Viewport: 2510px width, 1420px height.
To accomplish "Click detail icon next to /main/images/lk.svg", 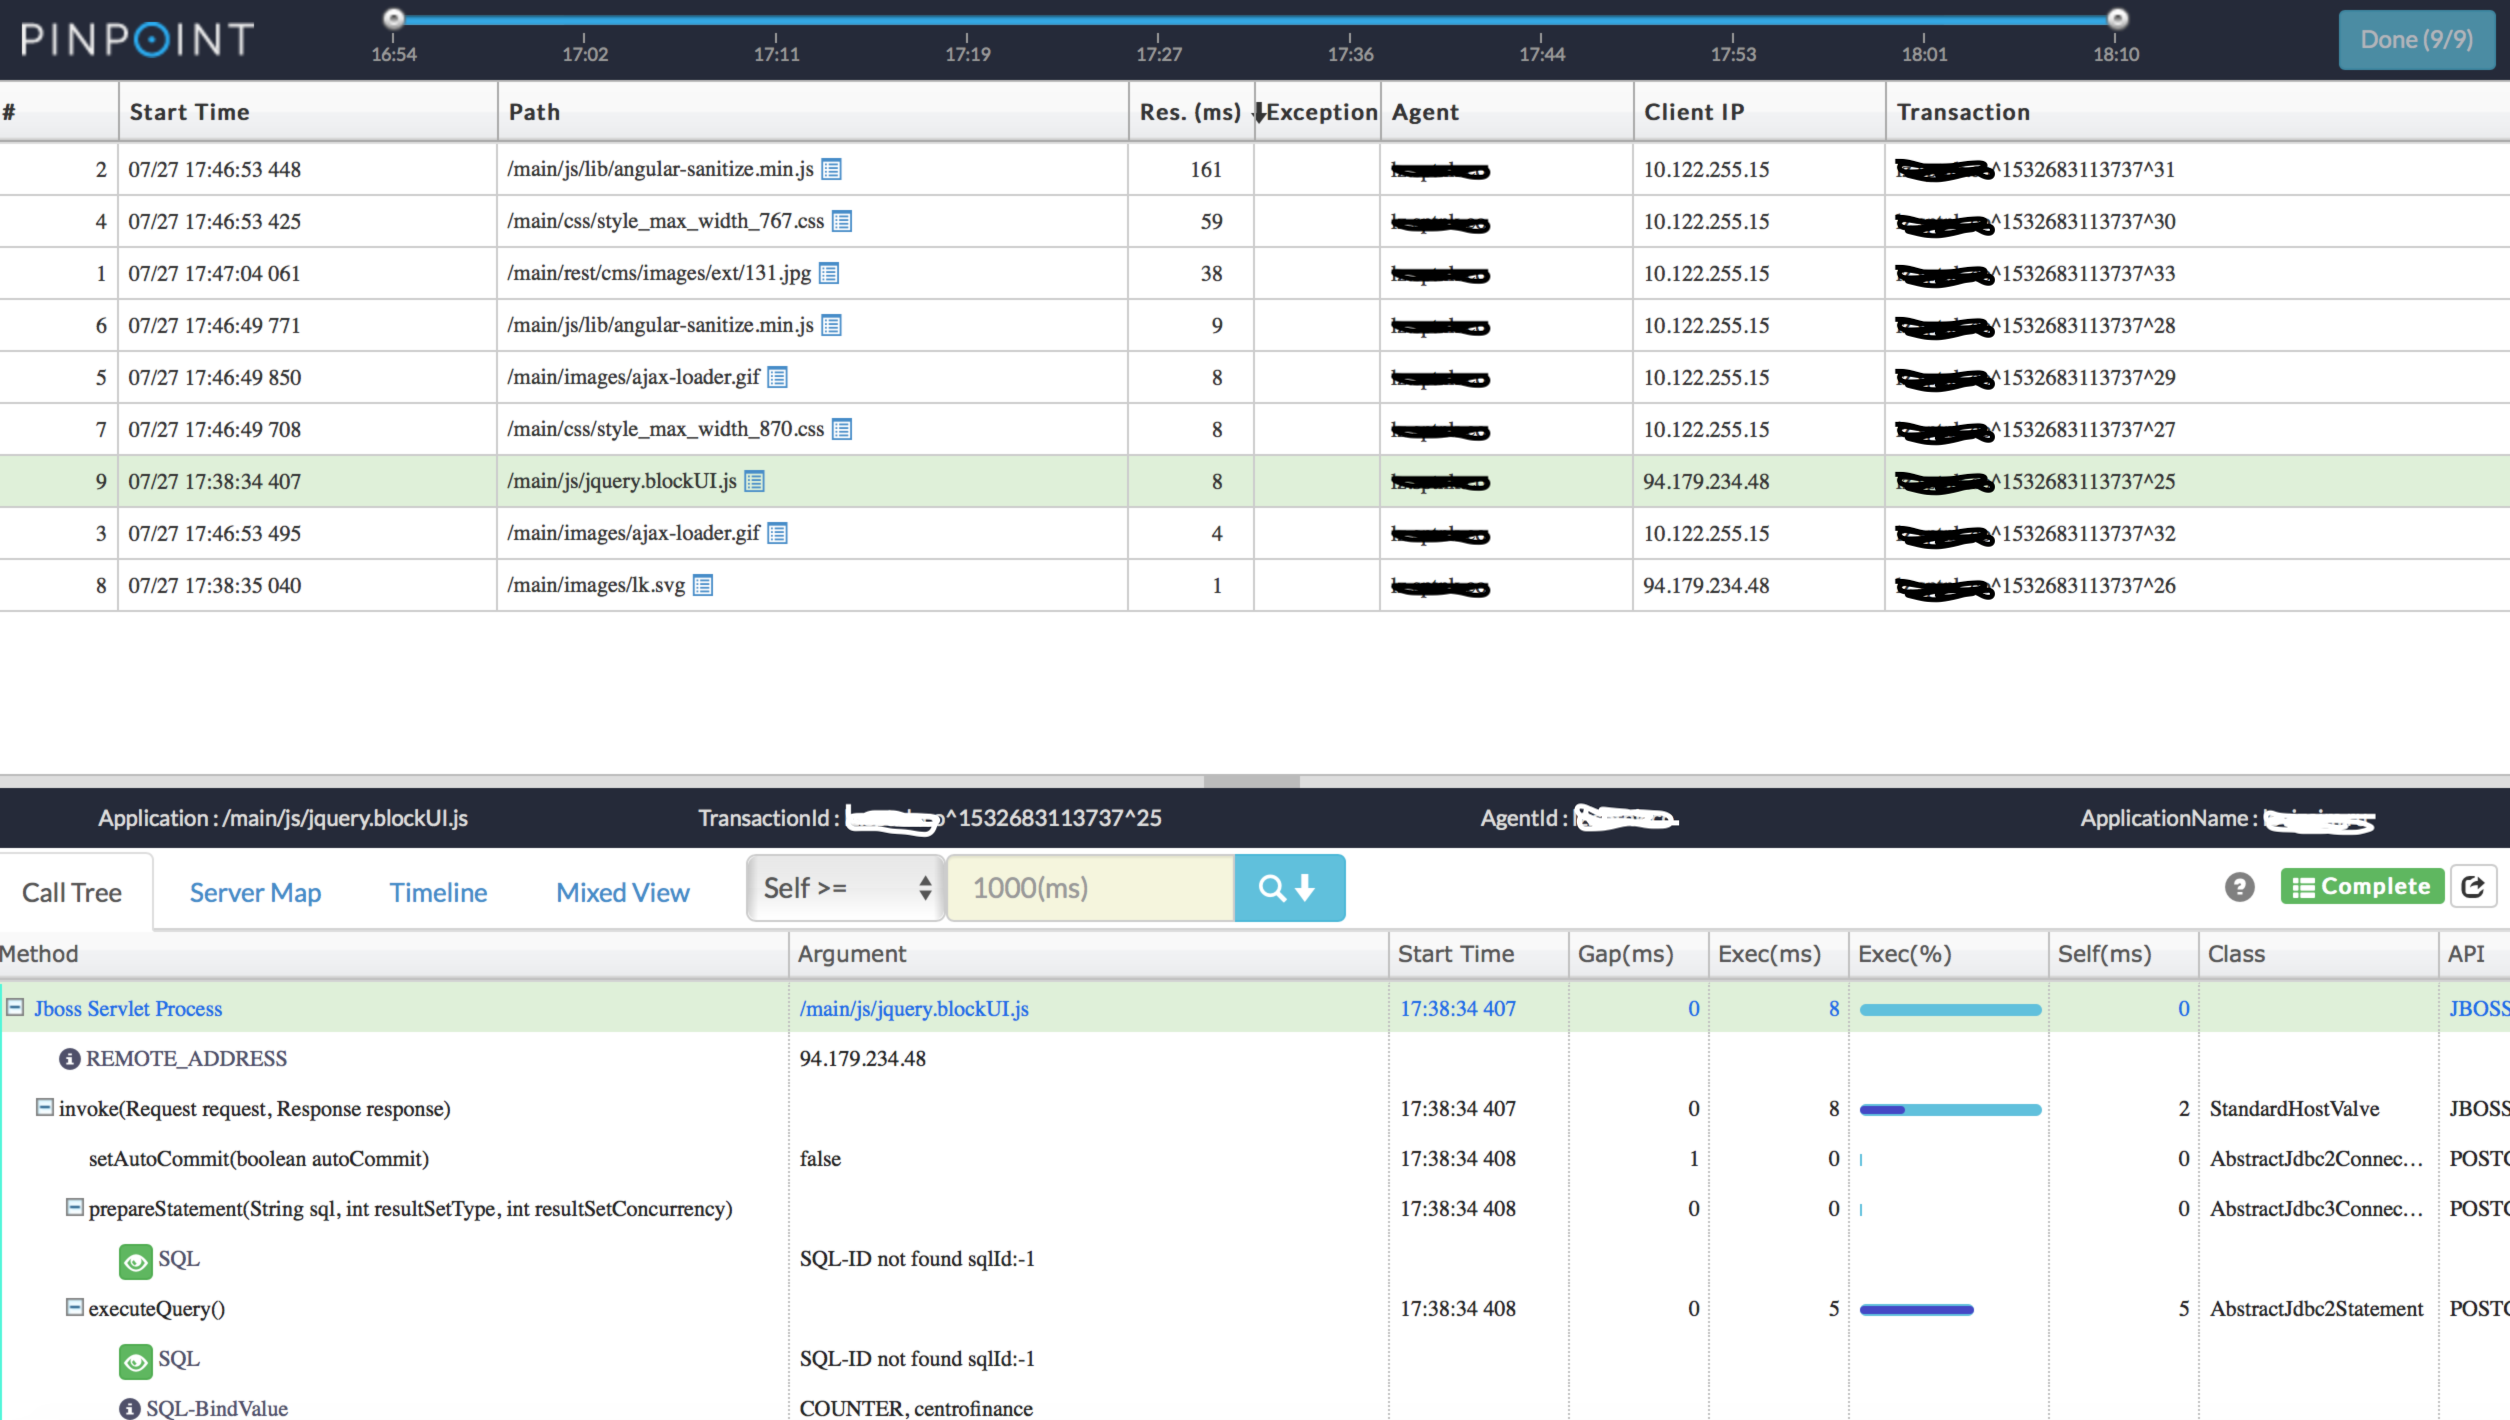I will 703,586.
